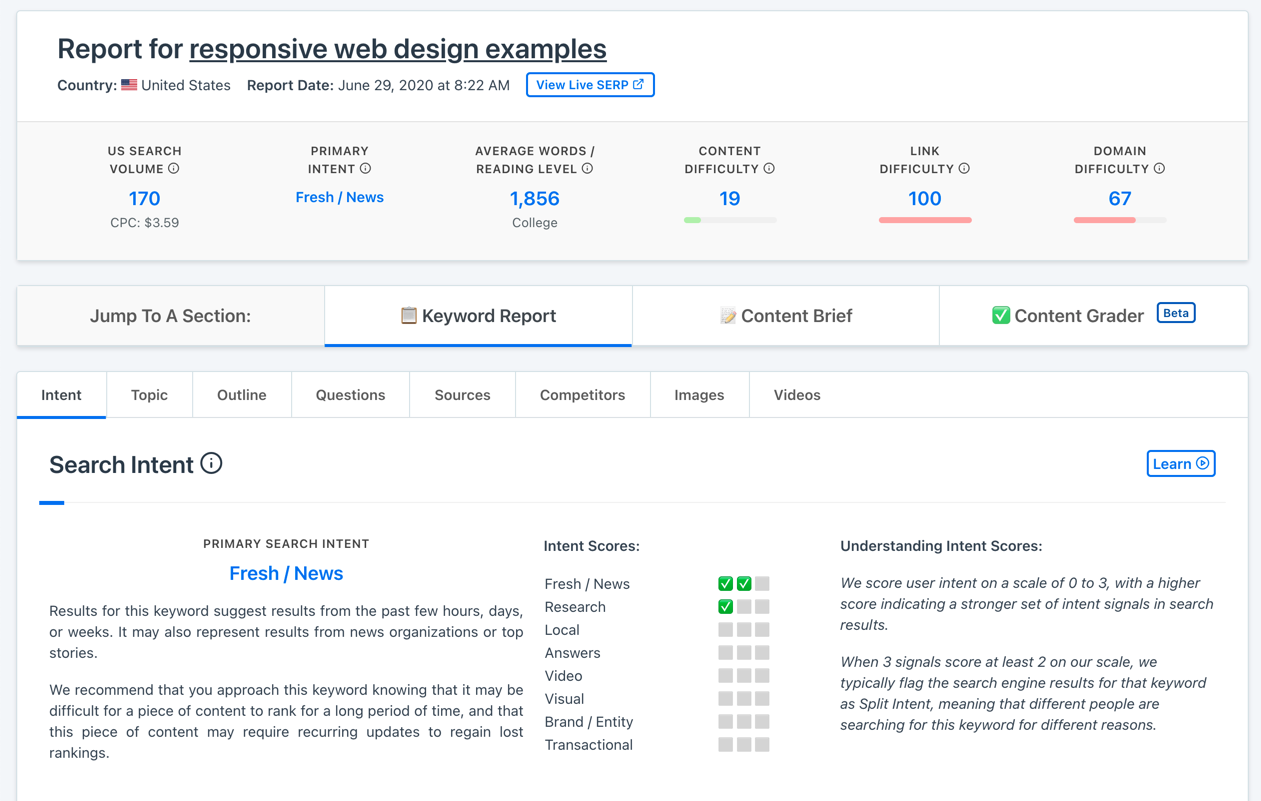Screen dimensions: 1261x801
Task: Select the Topic tab
Action: point(149,395)
